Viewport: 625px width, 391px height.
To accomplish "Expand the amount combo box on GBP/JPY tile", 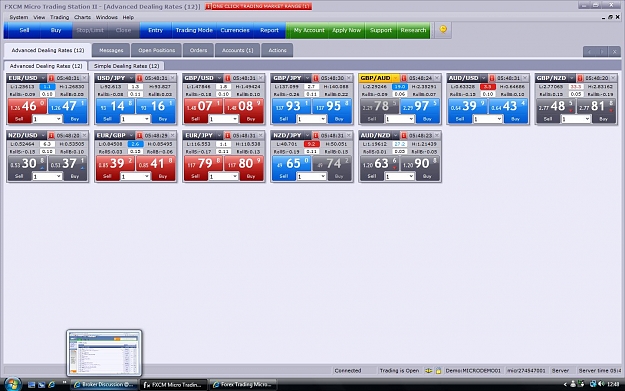I will click(x=323, y=119).
